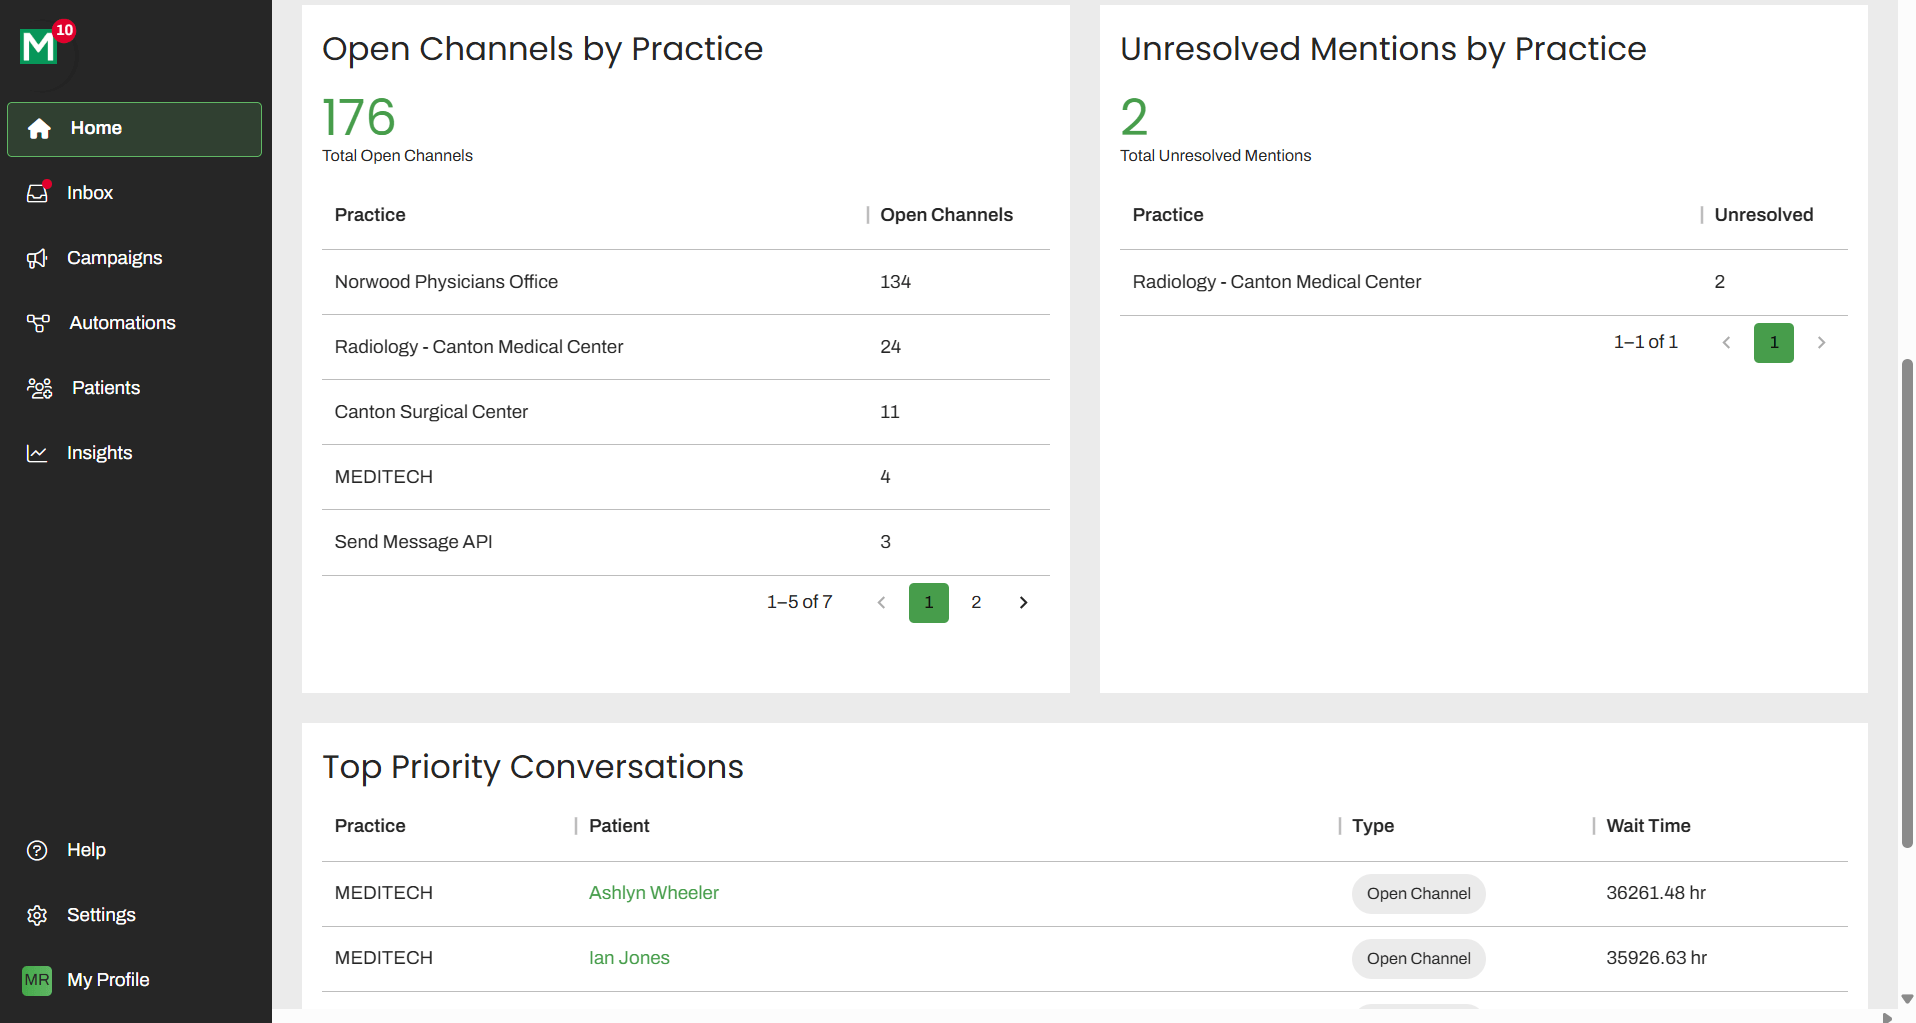Click the 2 total unresolved mentions figure
Screen dimensions: 1916x1023
(x=1134, y=117)
